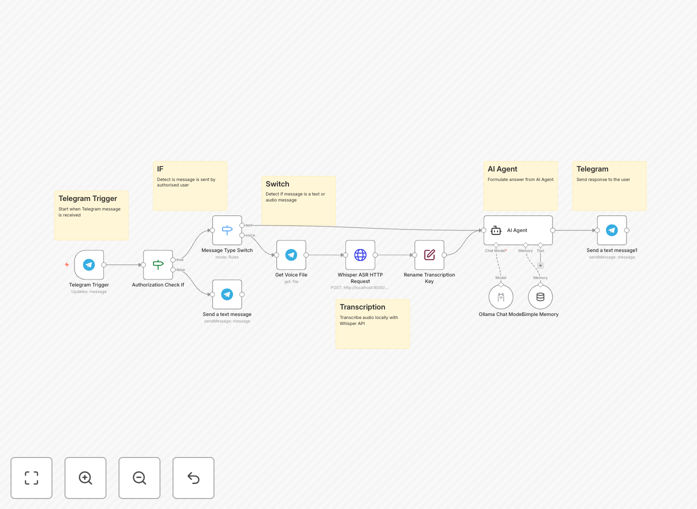Click the AI Agent Tool plus connector
The image size is (697, 509).
coord(541,265)
